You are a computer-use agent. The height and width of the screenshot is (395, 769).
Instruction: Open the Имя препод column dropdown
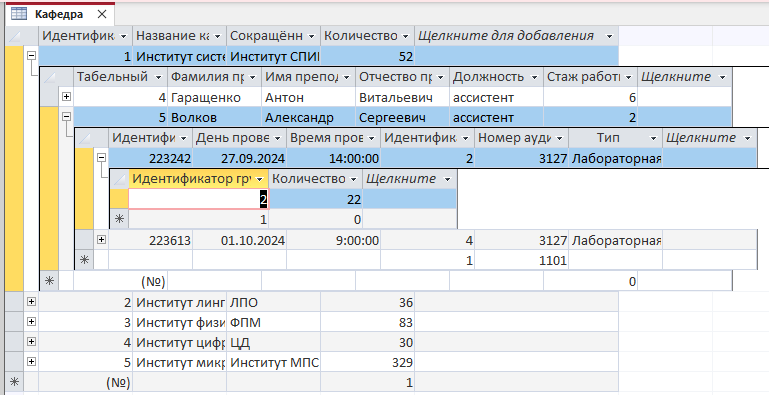pos(346,77)
